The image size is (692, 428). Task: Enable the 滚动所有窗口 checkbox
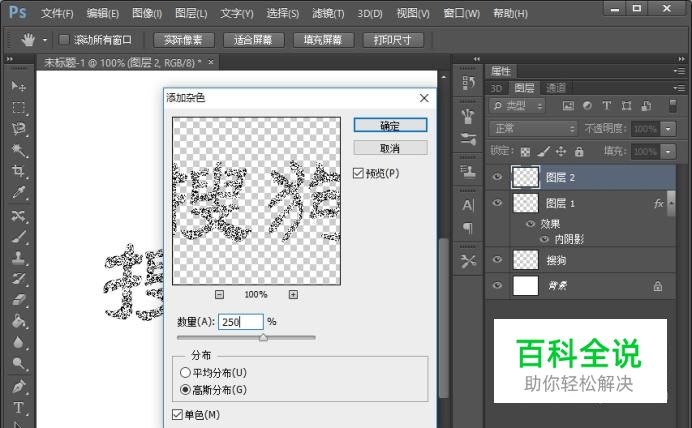(x=64, y=40)
